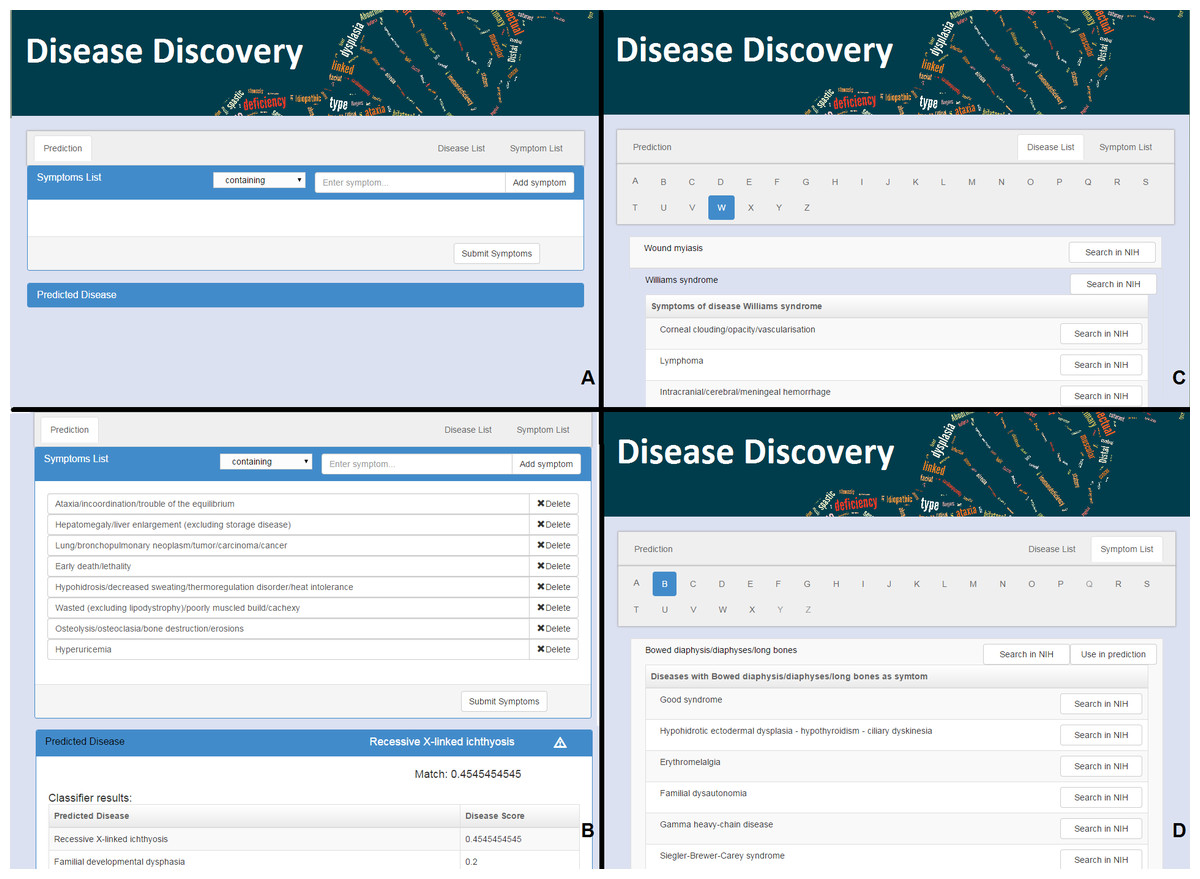The image size is (1200, 879).
Task: Search Gamma heavy-chain disease in NIH
Action: click(x=1100, y=829)
